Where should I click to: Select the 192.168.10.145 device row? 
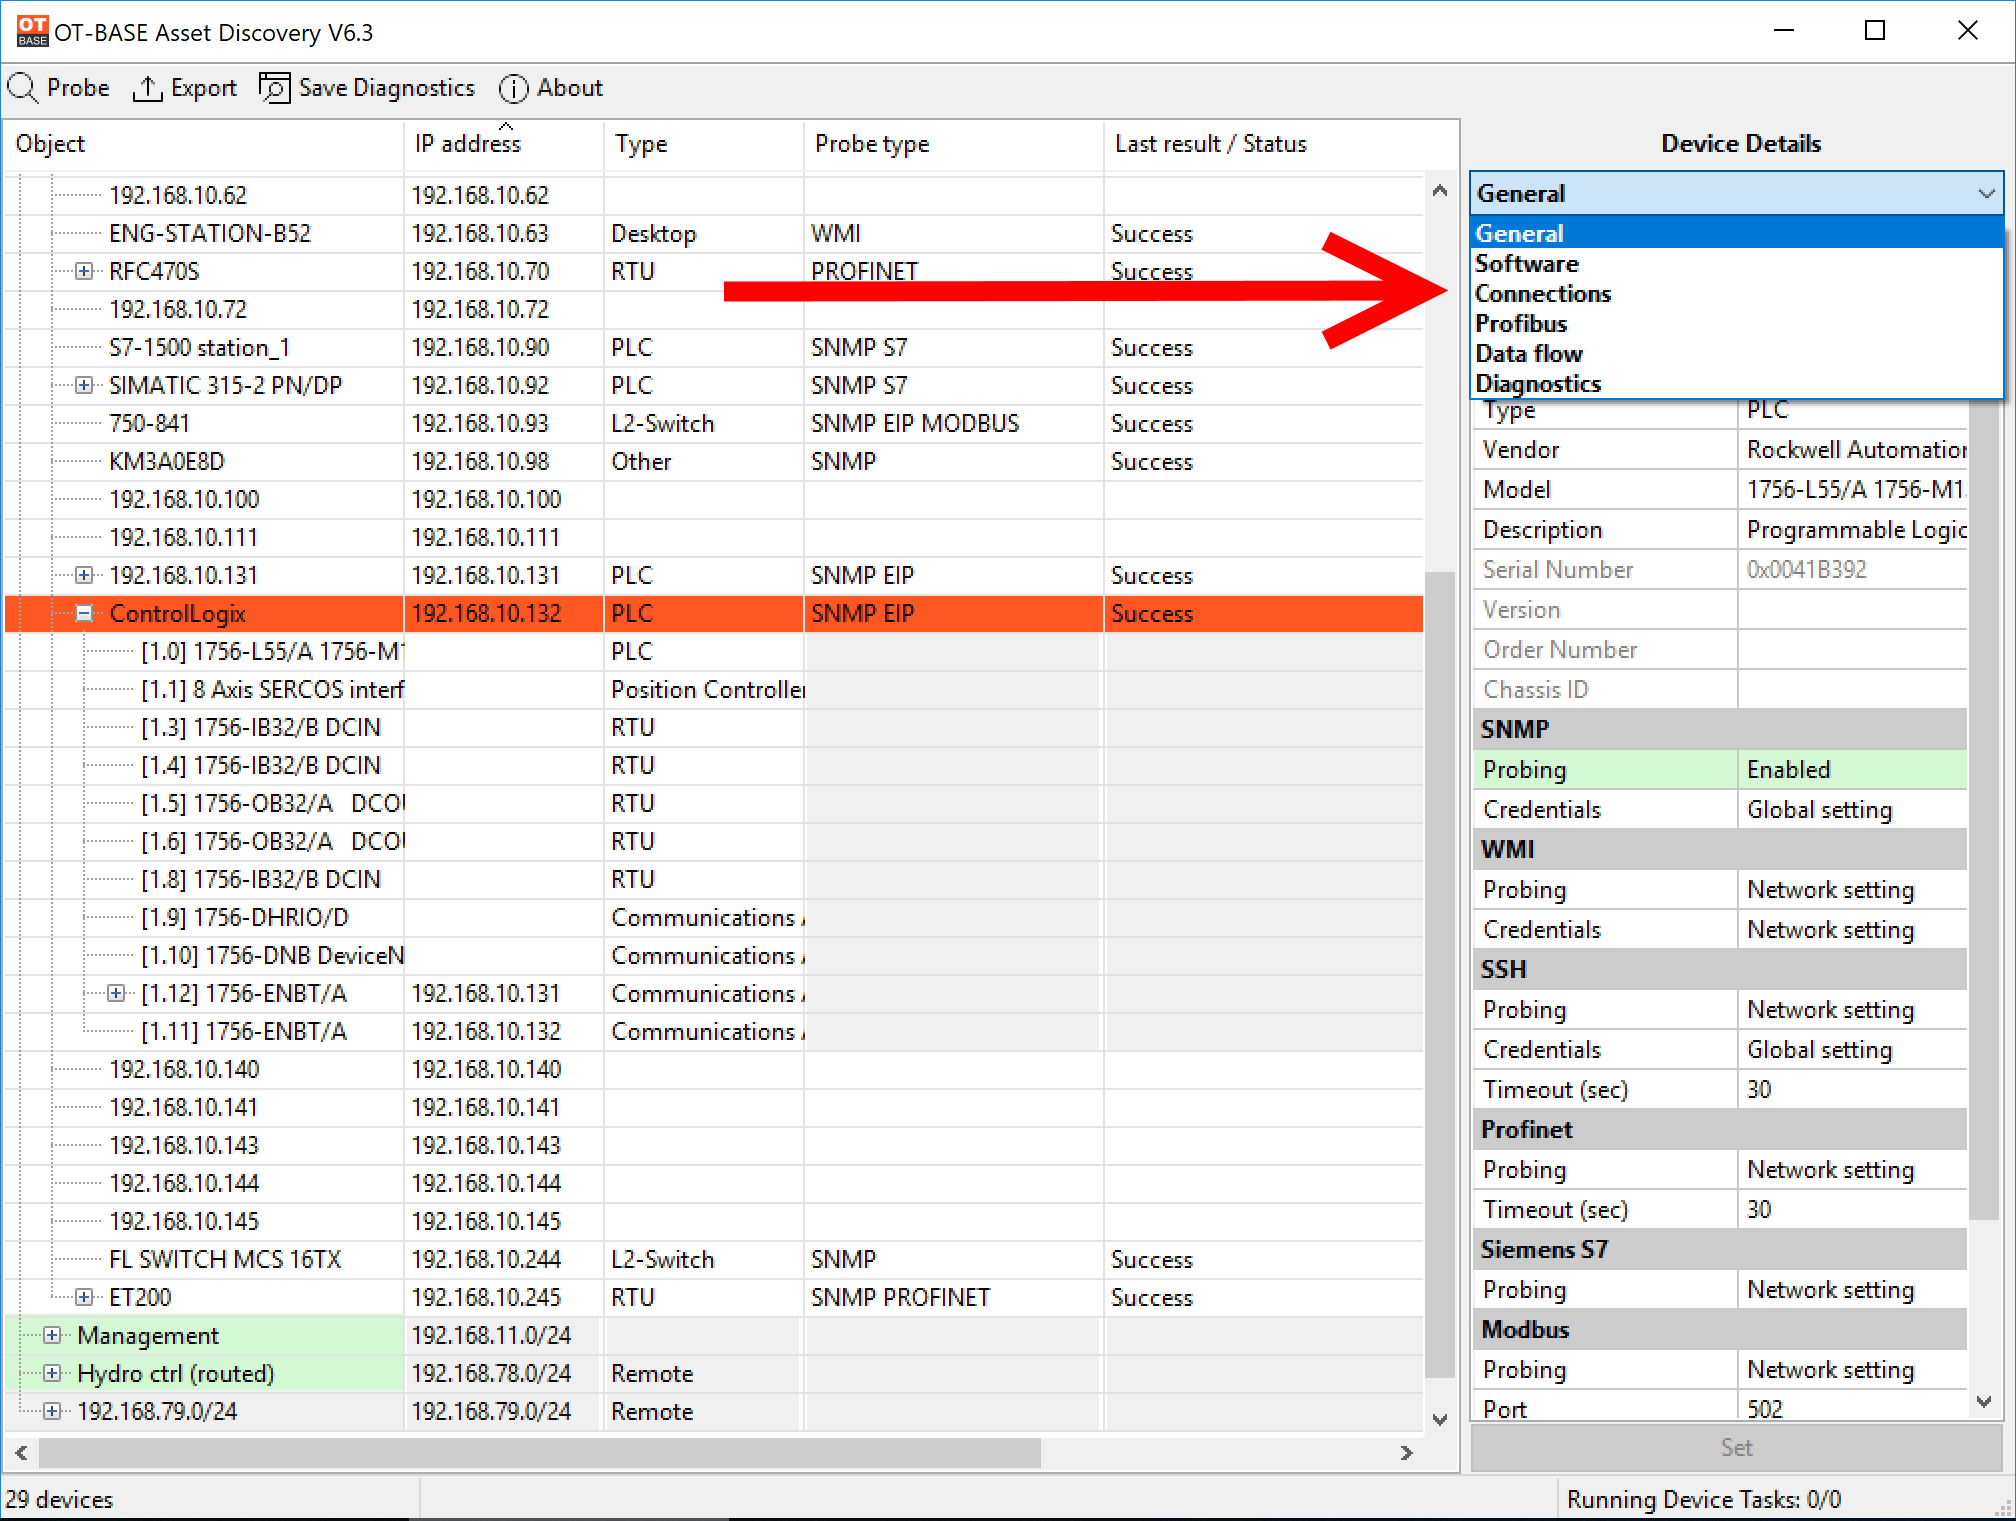tap(714, 1221)
